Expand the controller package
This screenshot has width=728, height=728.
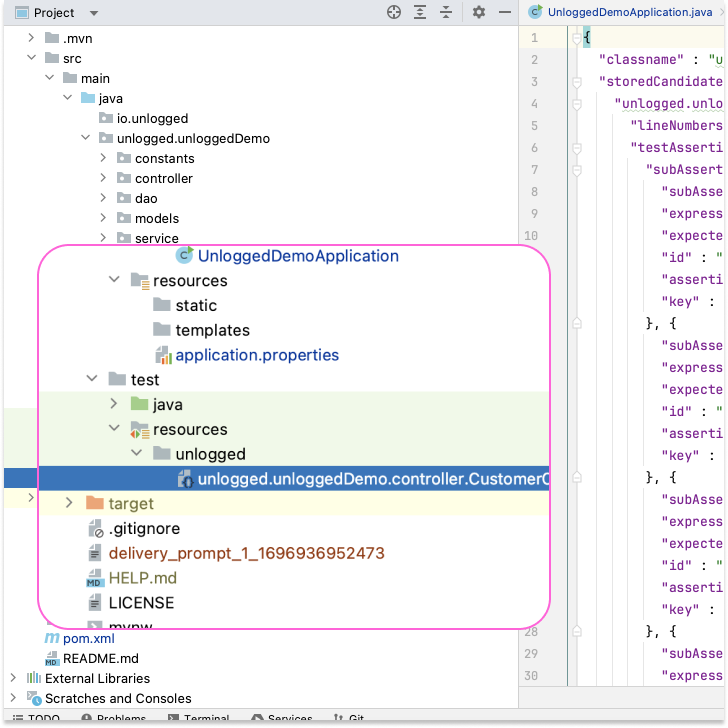(104, 178)
